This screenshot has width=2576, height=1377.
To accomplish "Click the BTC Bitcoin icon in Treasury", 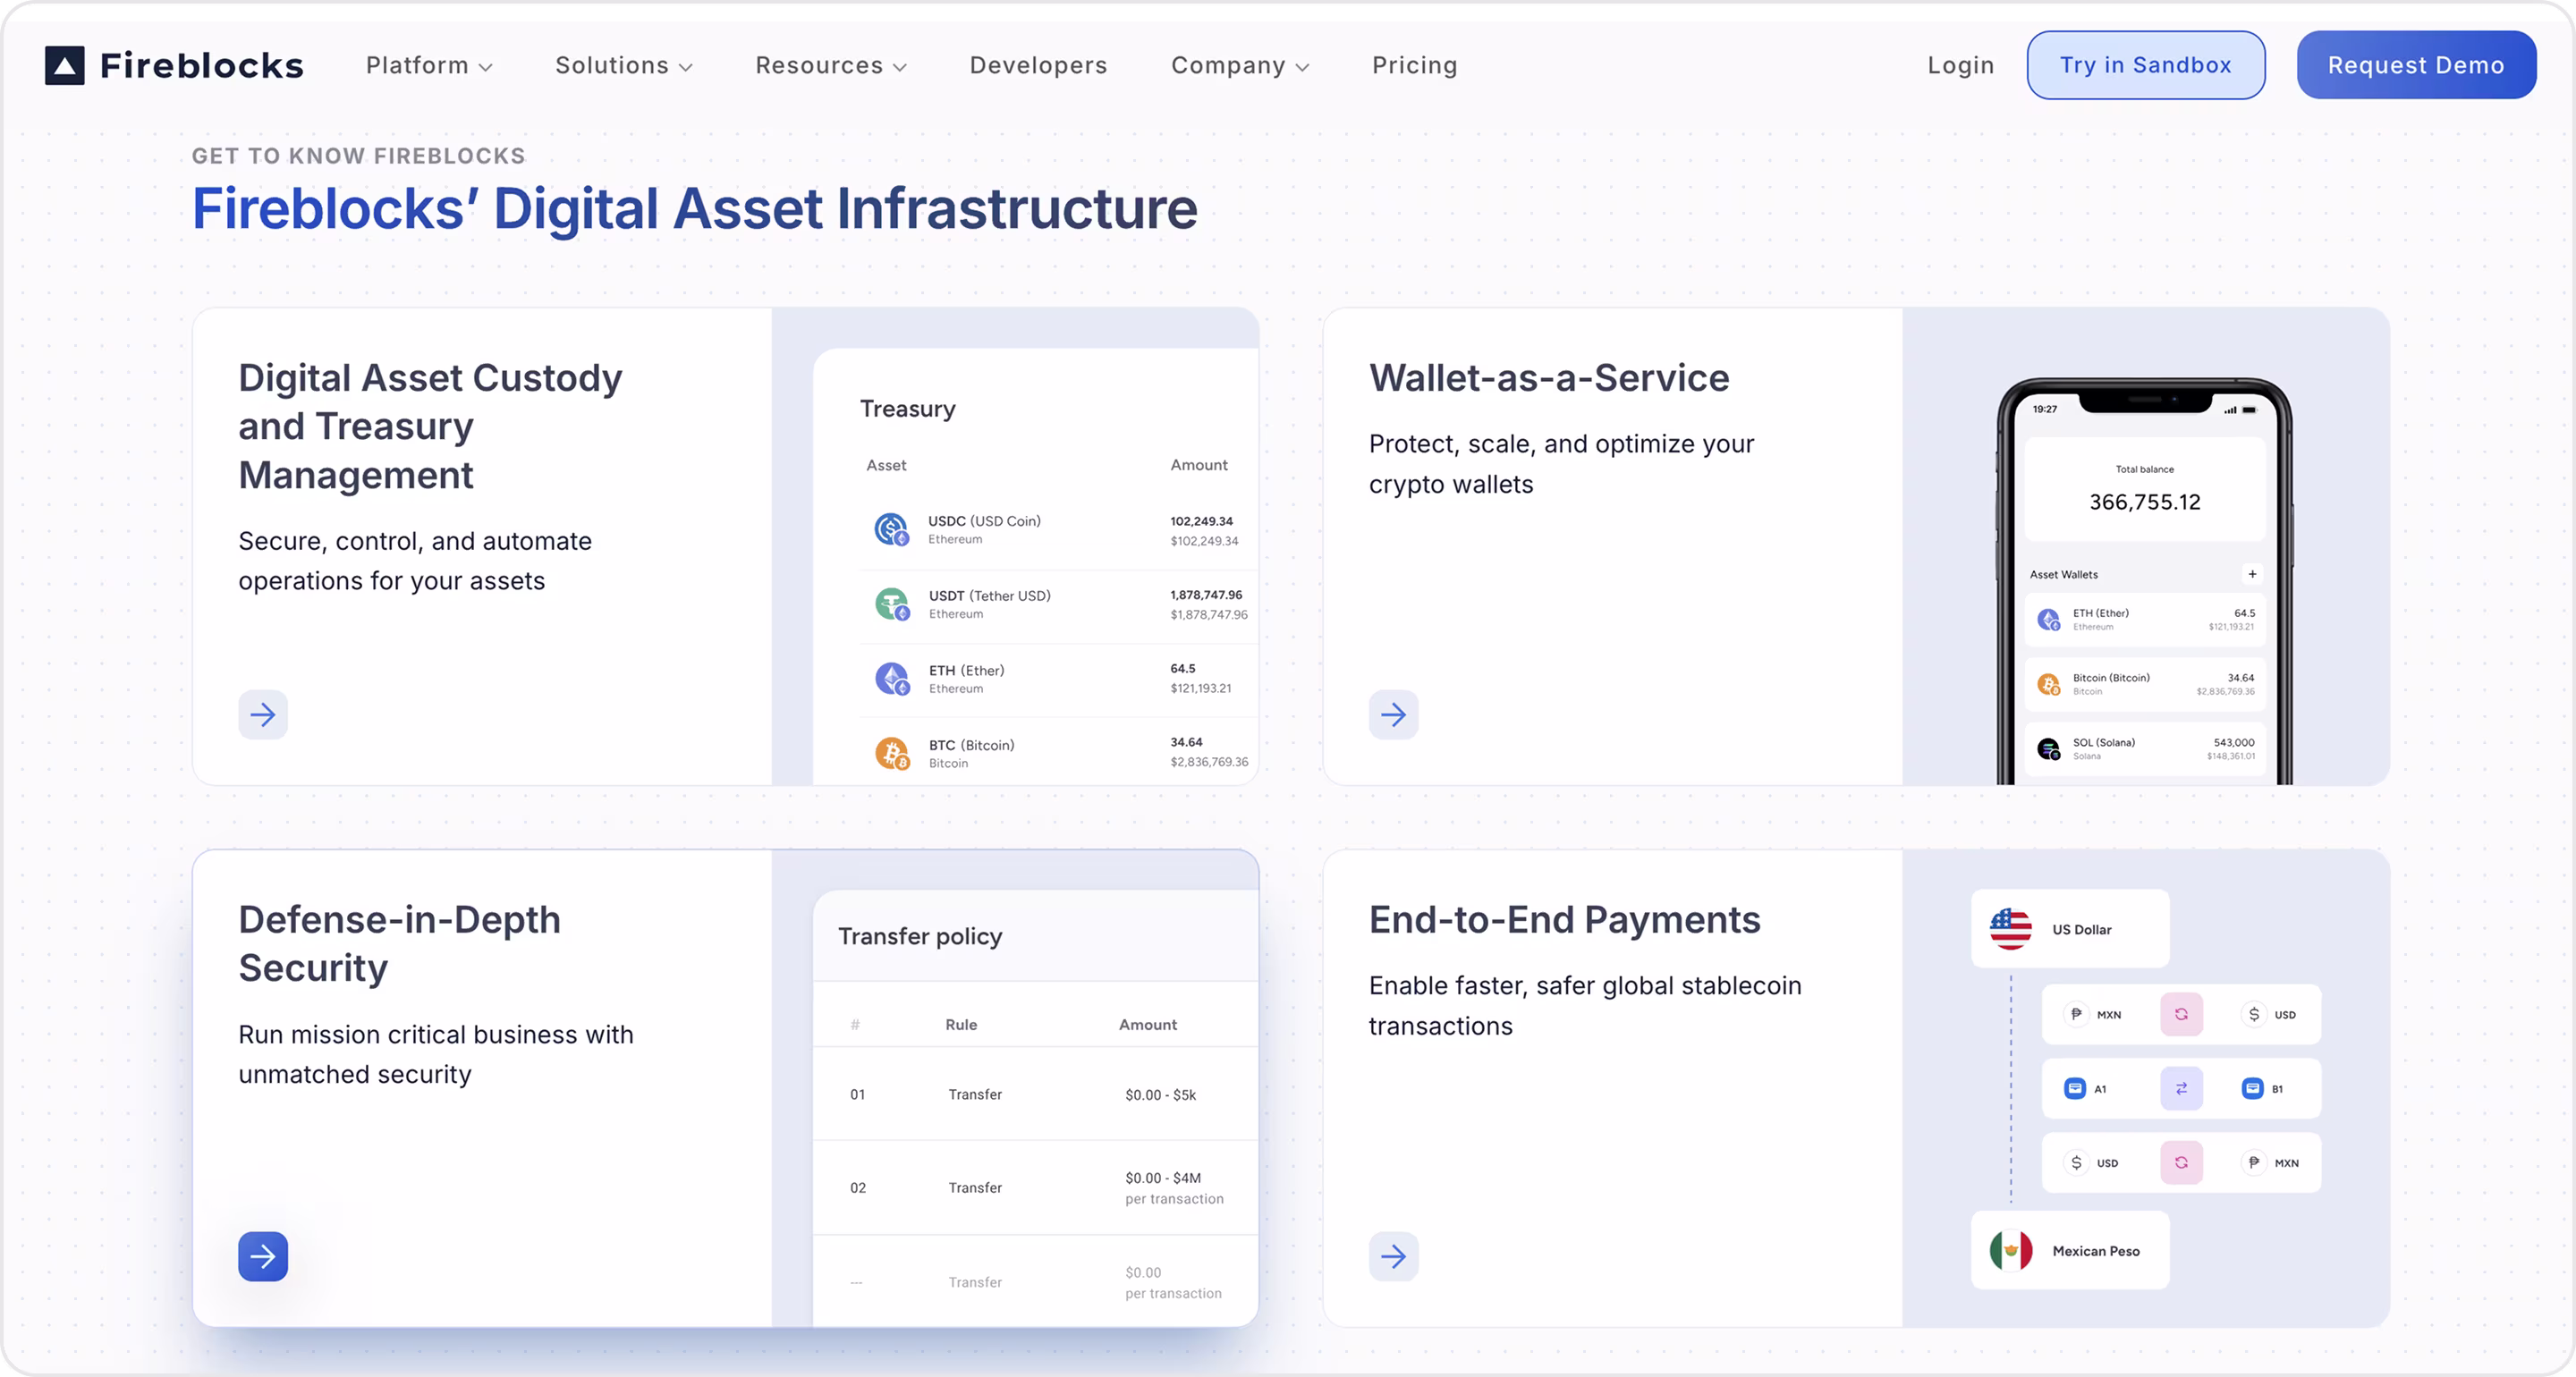I will 891,753.
